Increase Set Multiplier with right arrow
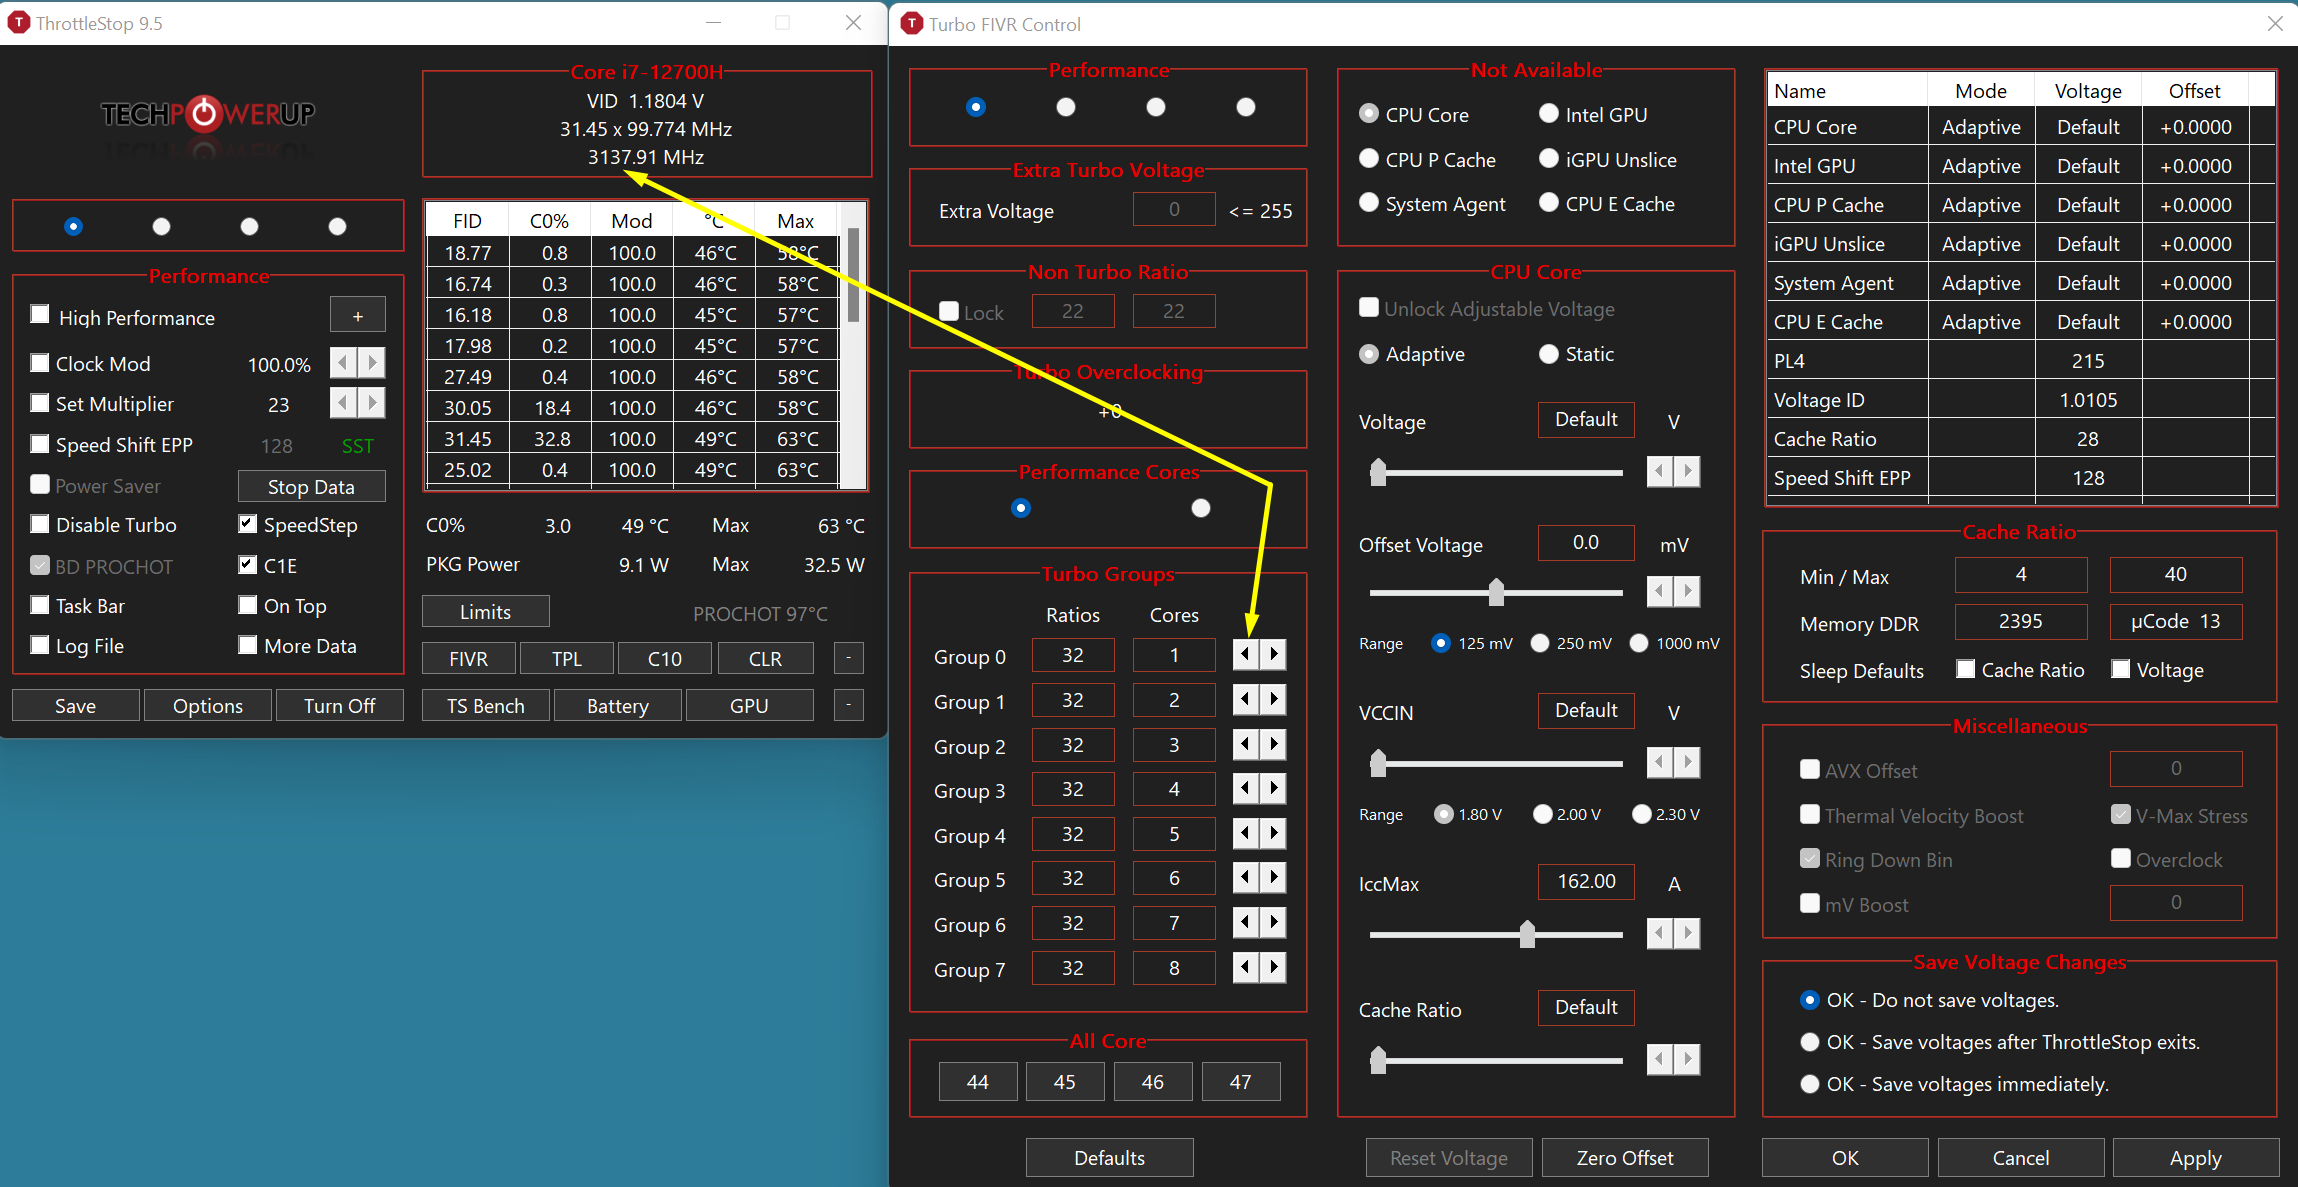2298x1187 pixels. pos(372,403)
